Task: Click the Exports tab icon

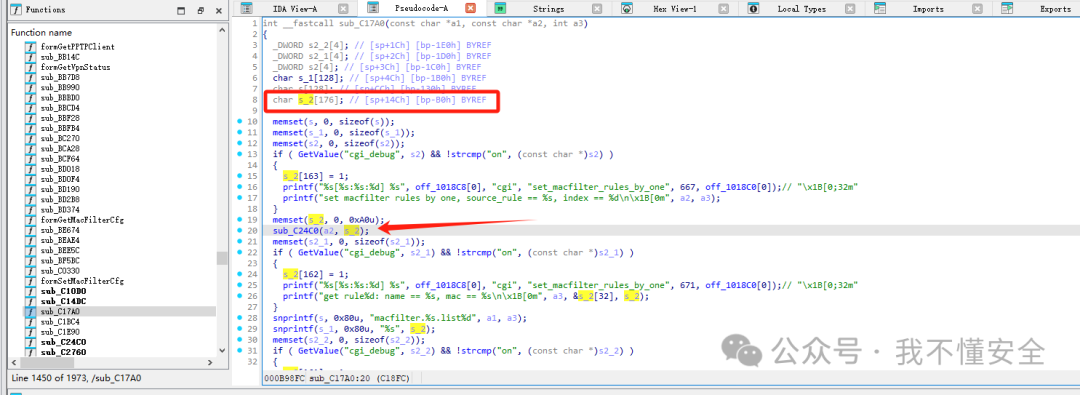Action: click(x=1007, y=9)
